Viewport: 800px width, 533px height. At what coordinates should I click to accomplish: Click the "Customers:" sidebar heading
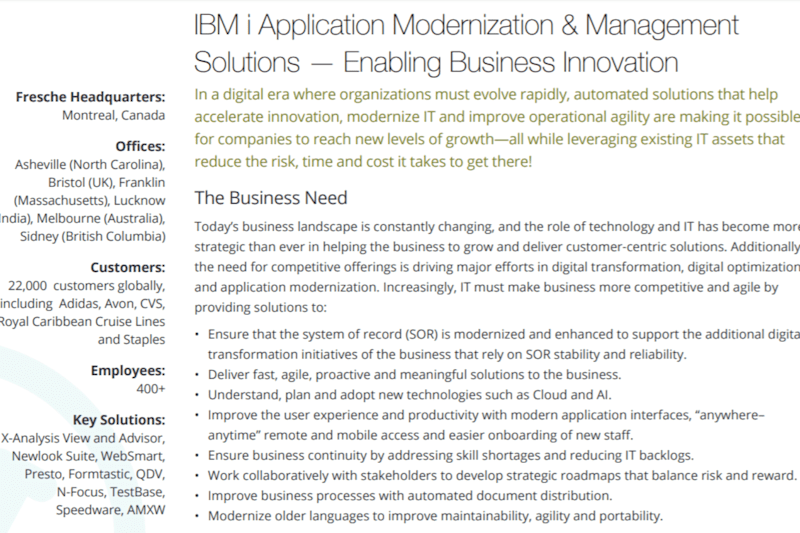click(x=128, y=267)
